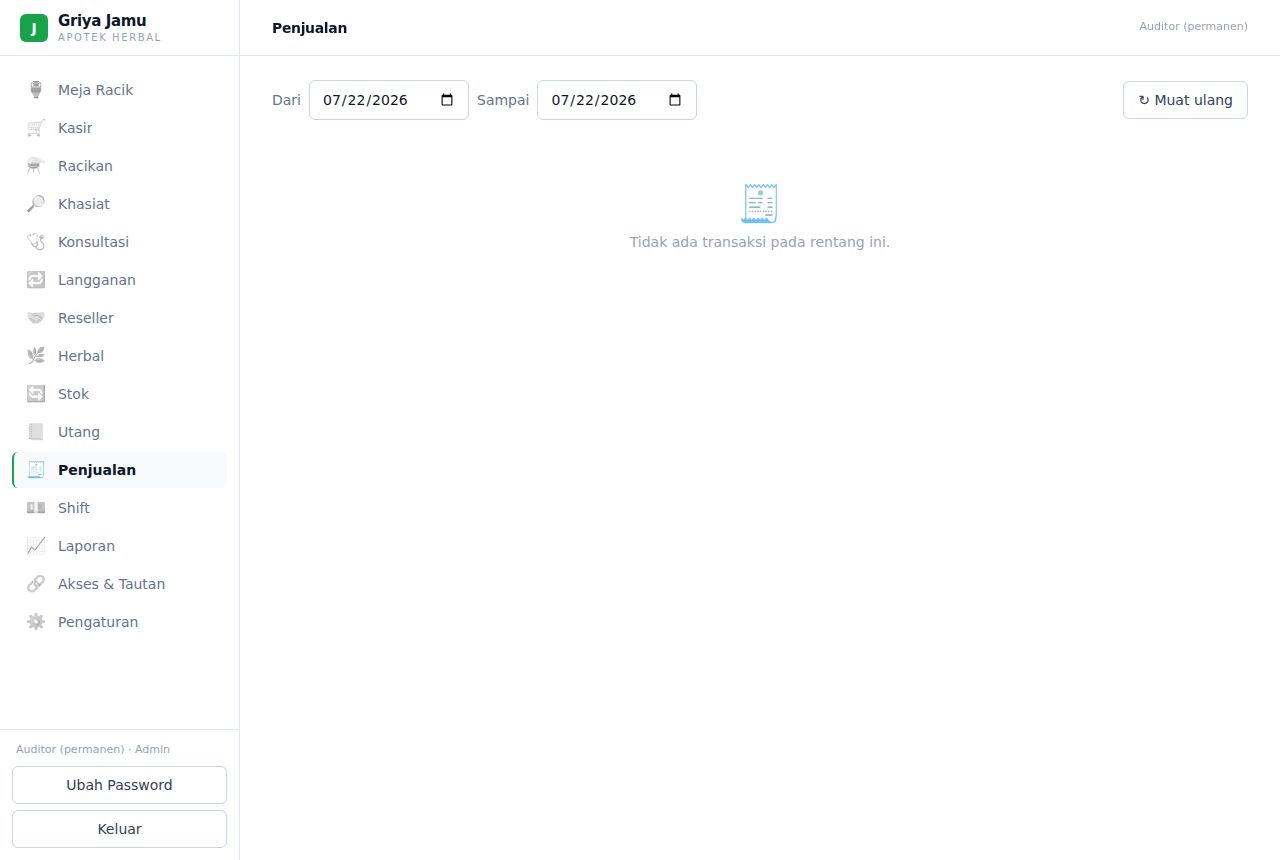The width and height of the screenshot is (1280, 860).
Task: Click the 'Tidak ada transaksi' message
Action: 759,242
